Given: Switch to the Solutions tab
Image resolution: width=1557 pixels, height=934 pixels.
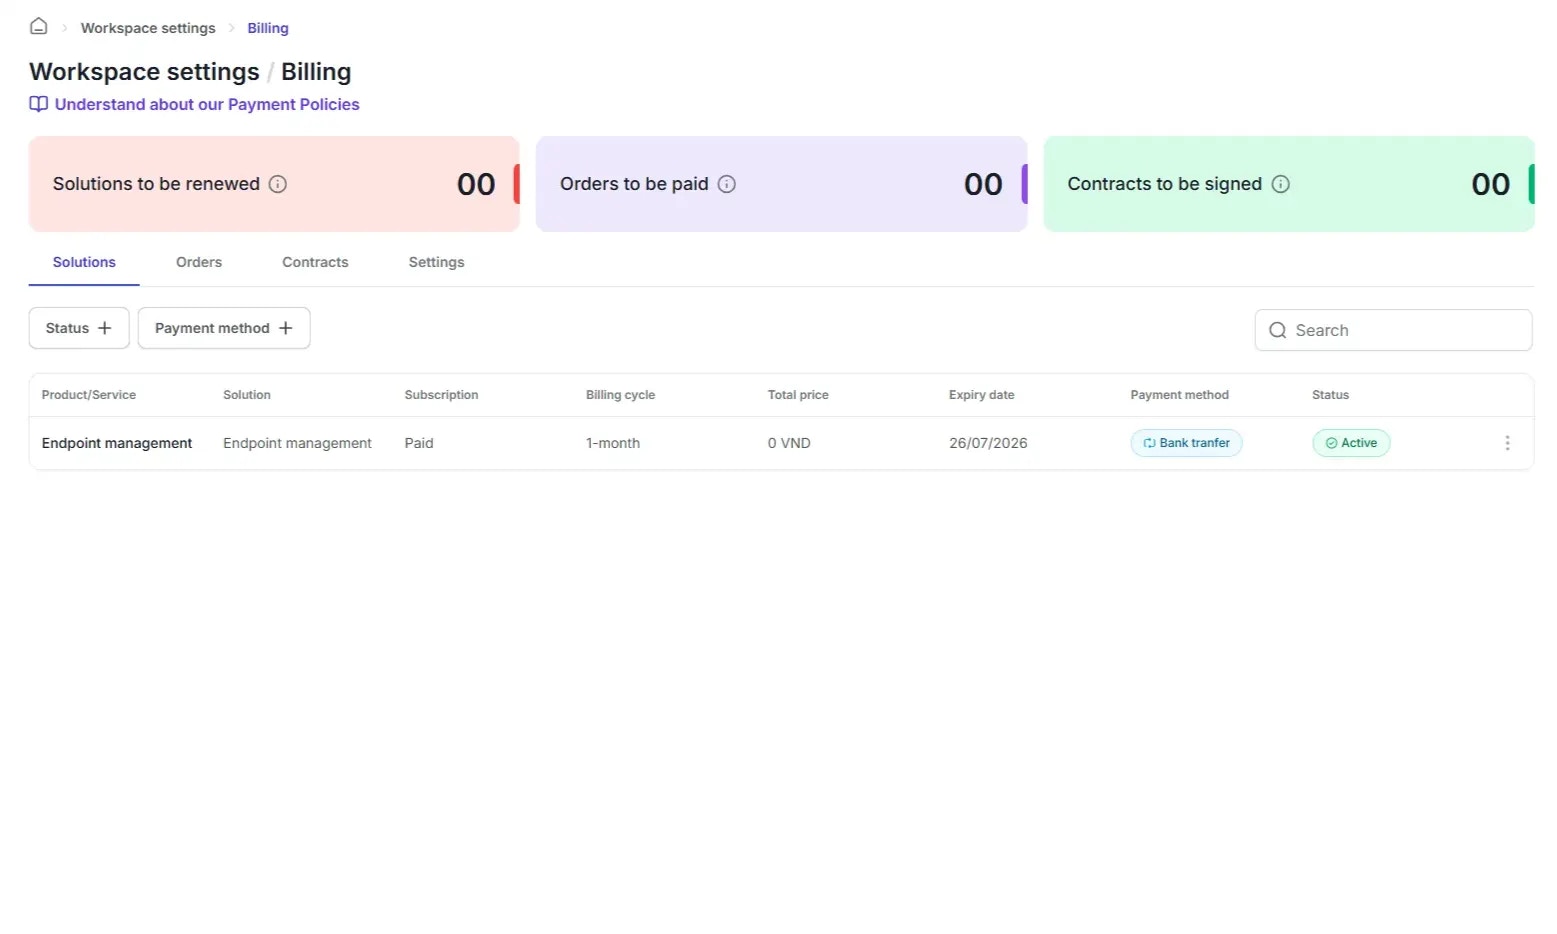Looking at the screenshot, I should point(84,262).
